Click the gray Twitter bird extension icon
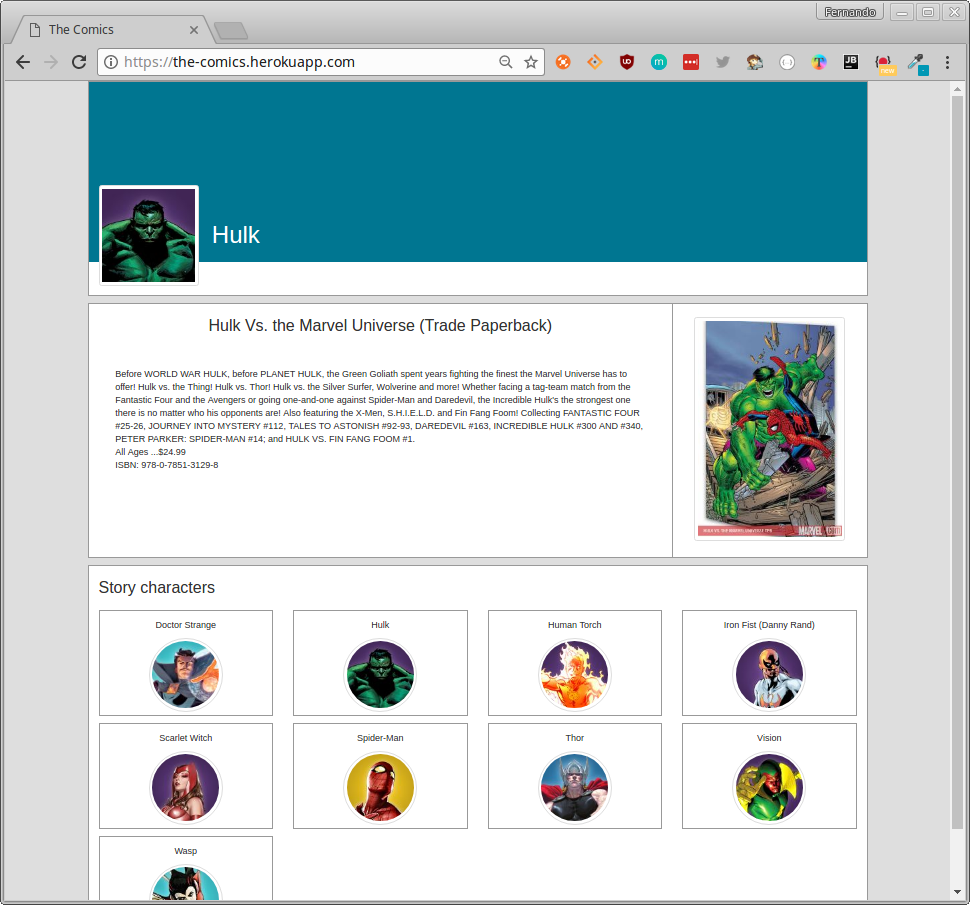Viewport: 970px width, 905px height. click(x=723, y=62)
